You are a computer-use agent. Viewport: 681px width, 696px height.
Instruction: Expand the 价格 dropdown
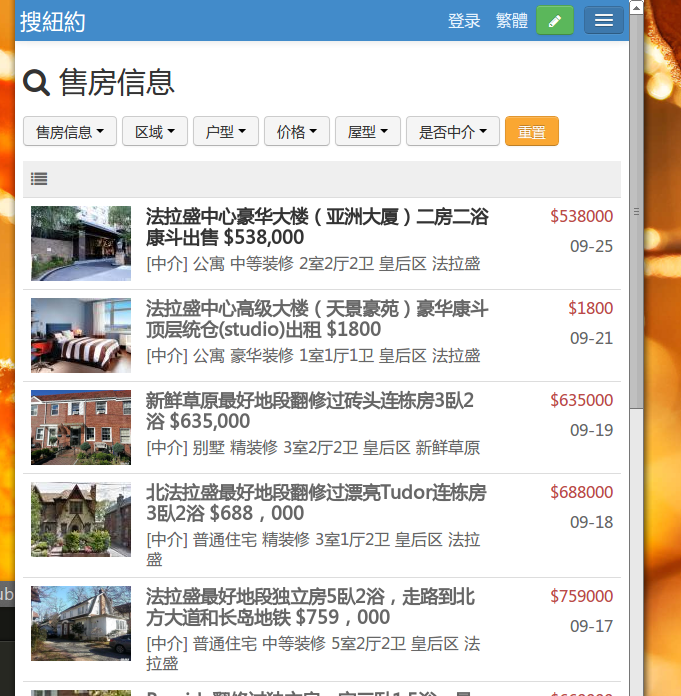[297, 131]
